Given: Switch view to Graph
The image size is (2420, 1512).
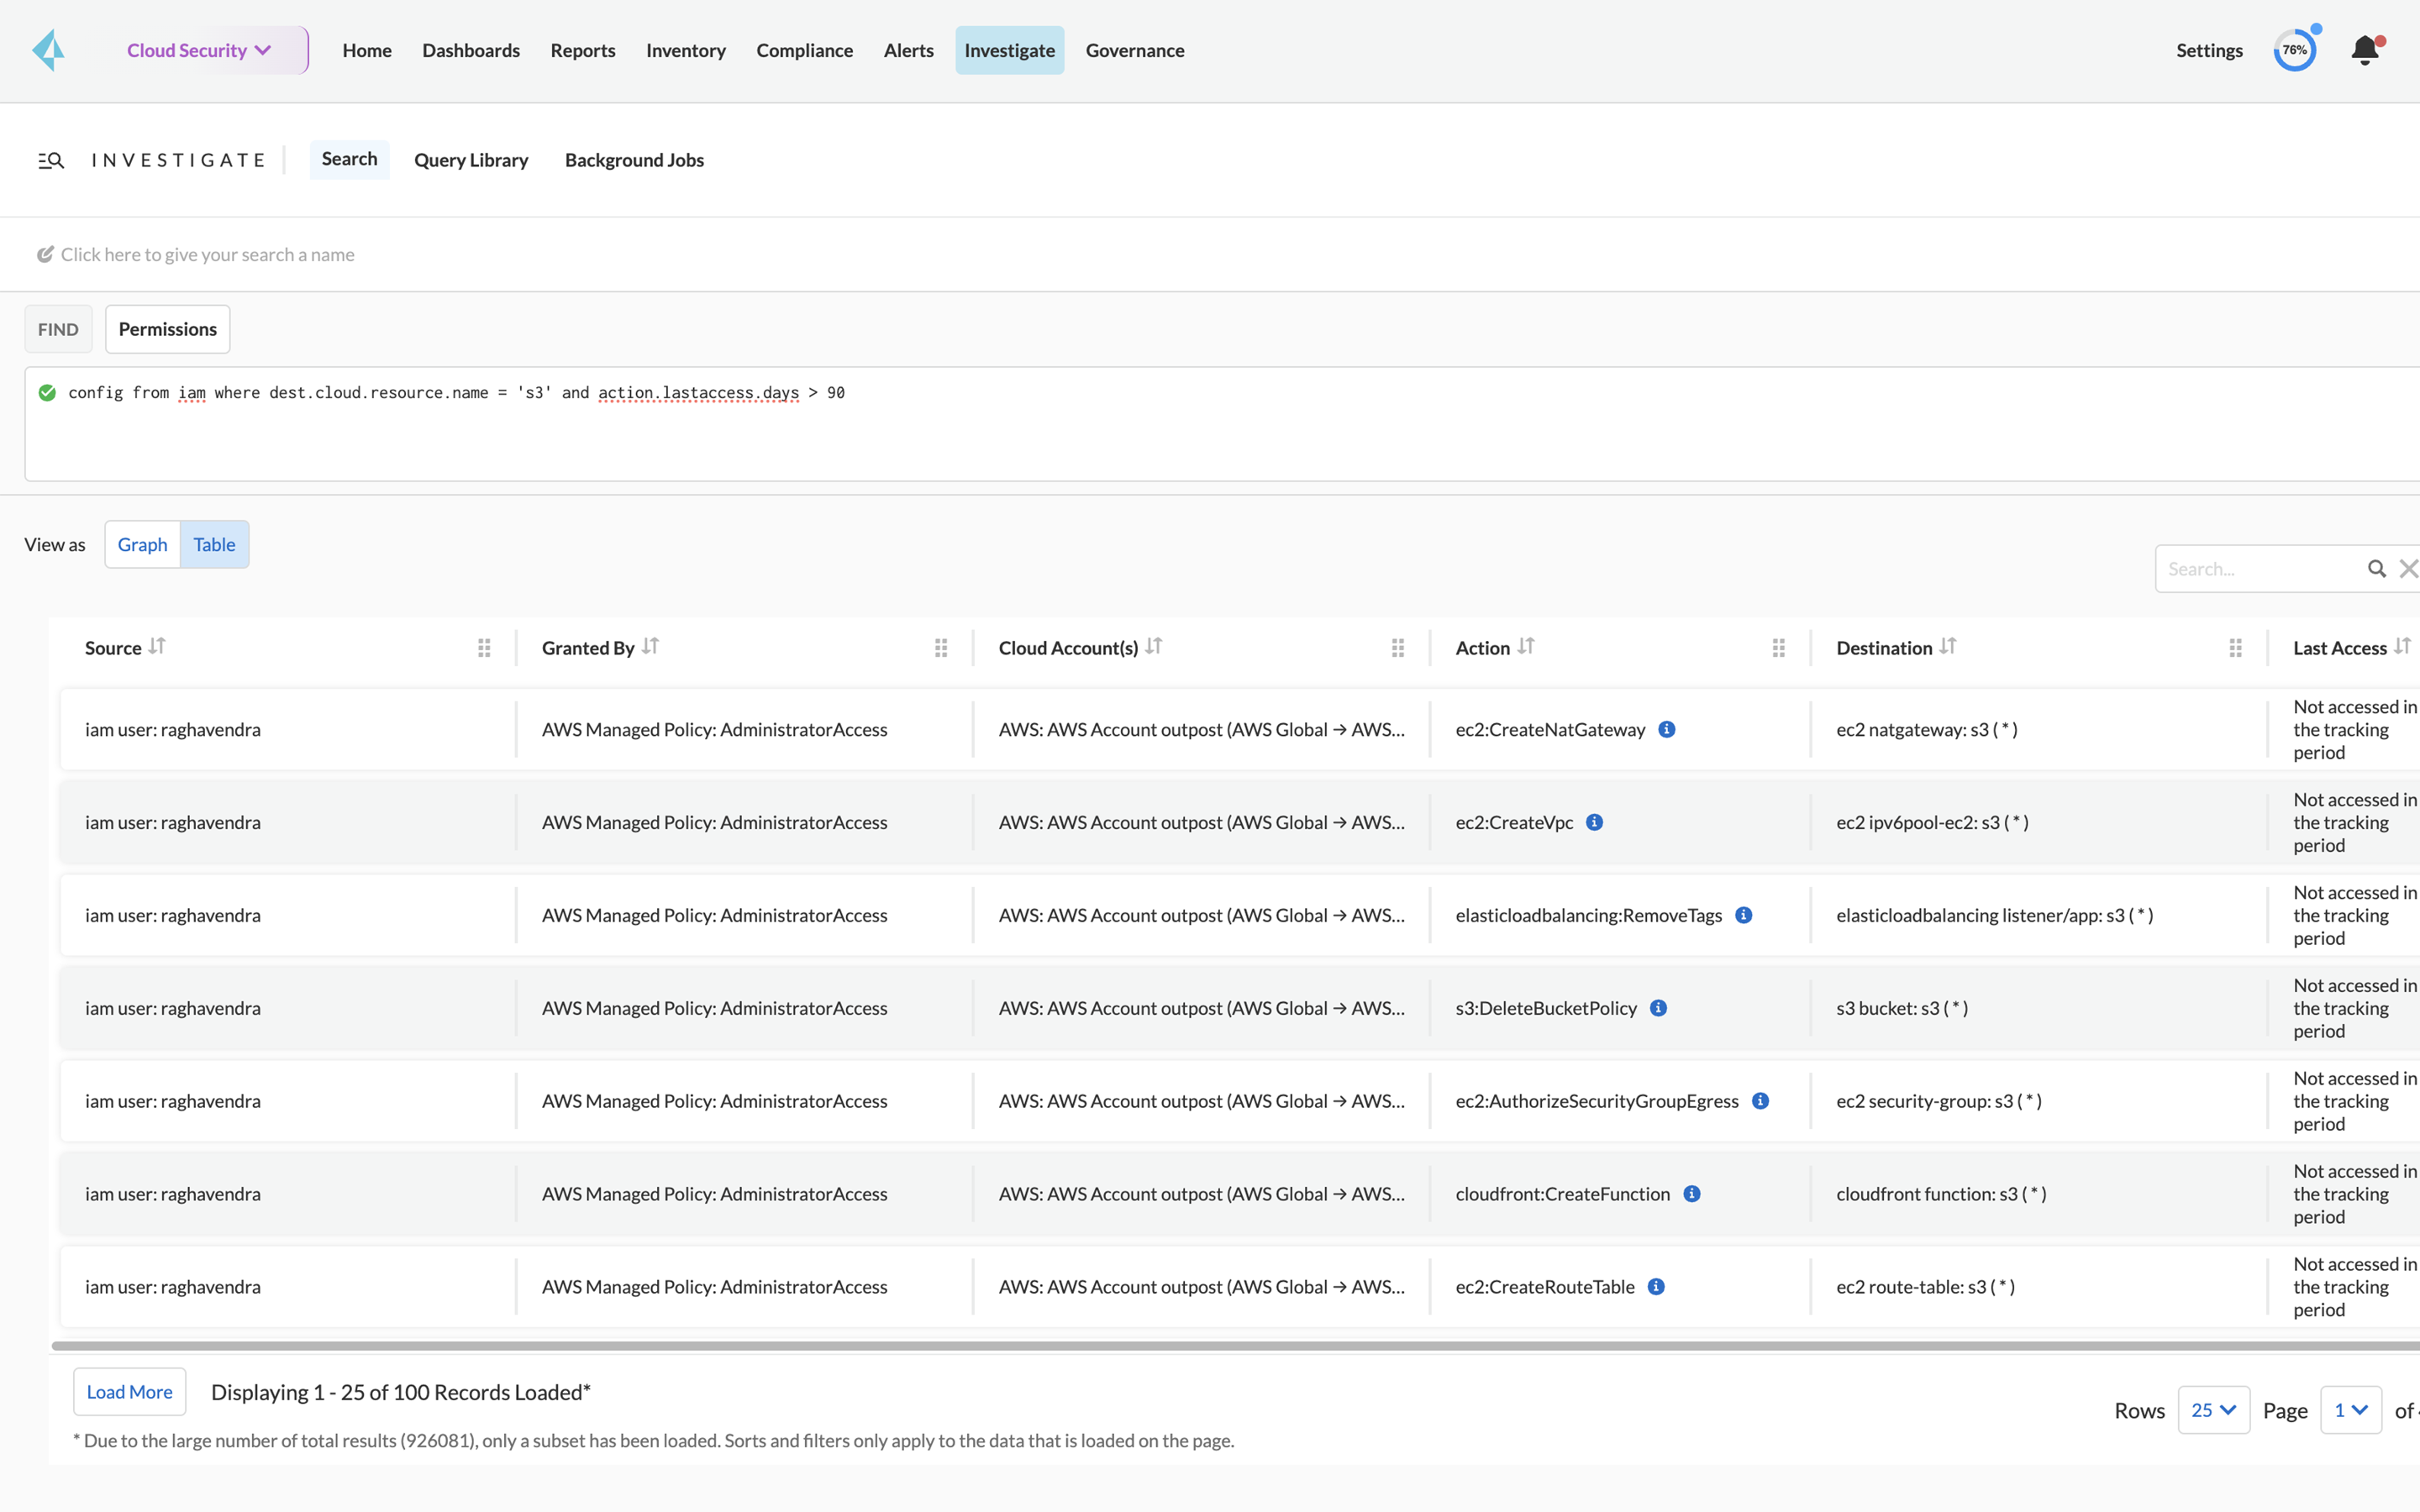Looking at the screenshot, I should tap(142, 544).
